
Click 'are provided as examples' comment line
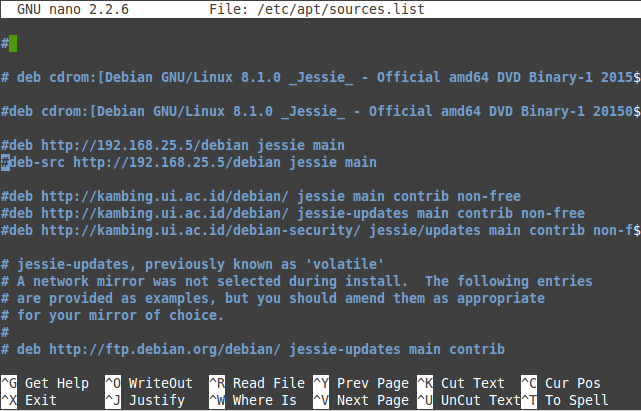click(x=273, y=298)
